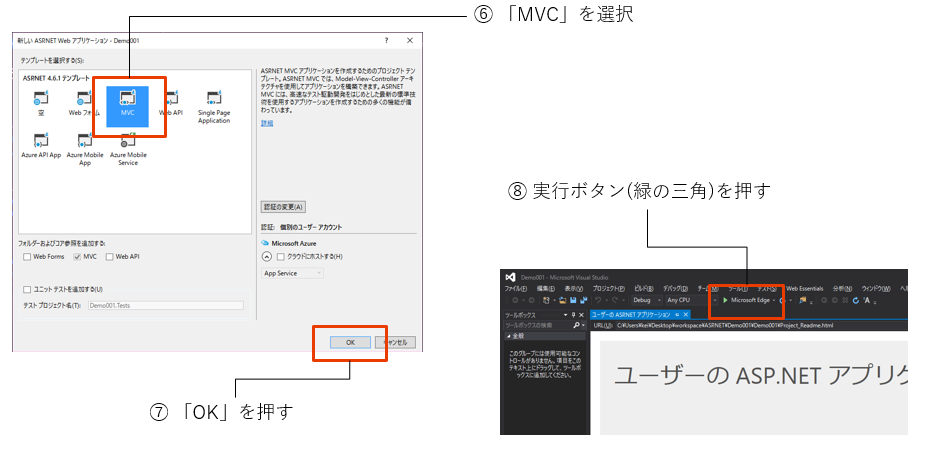Check the host in cloud (クラウドにホストする) box
Screen dimensions: 929x462
(281, 256)
